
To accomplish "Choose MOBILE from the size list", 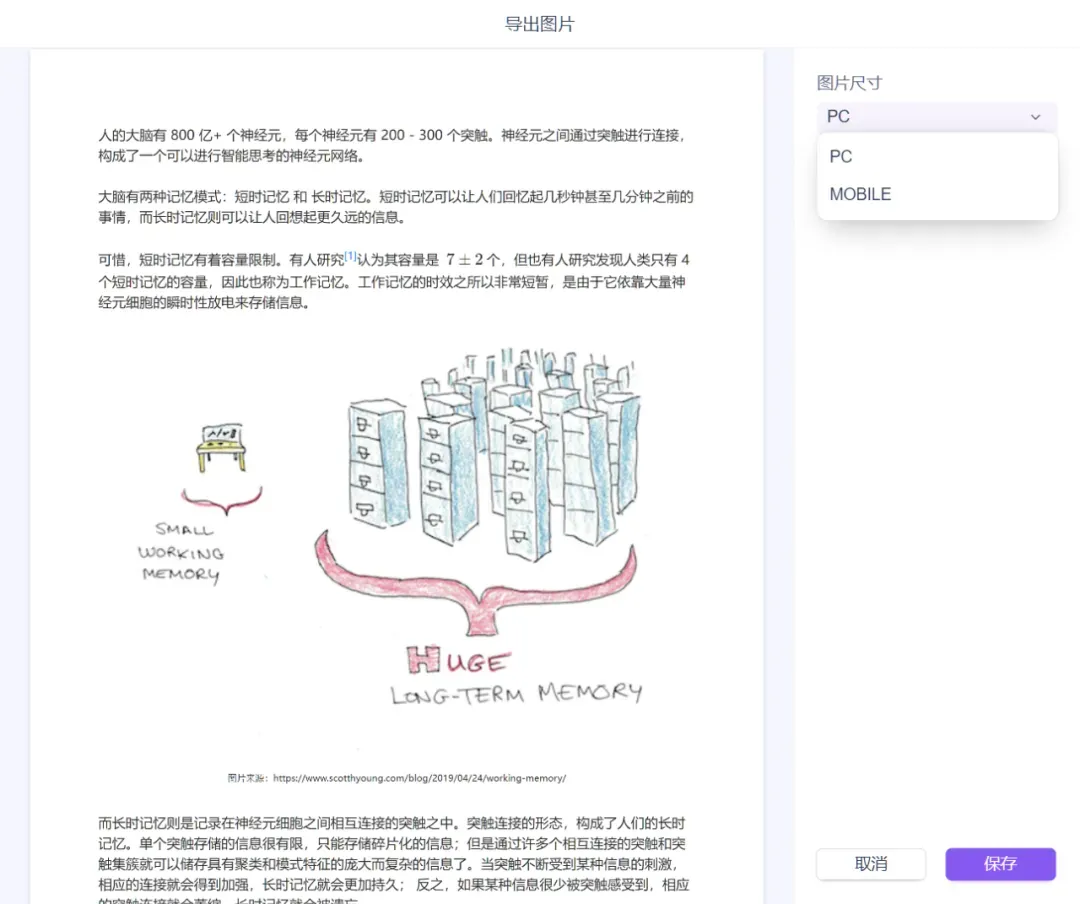I will click(937, 194).
